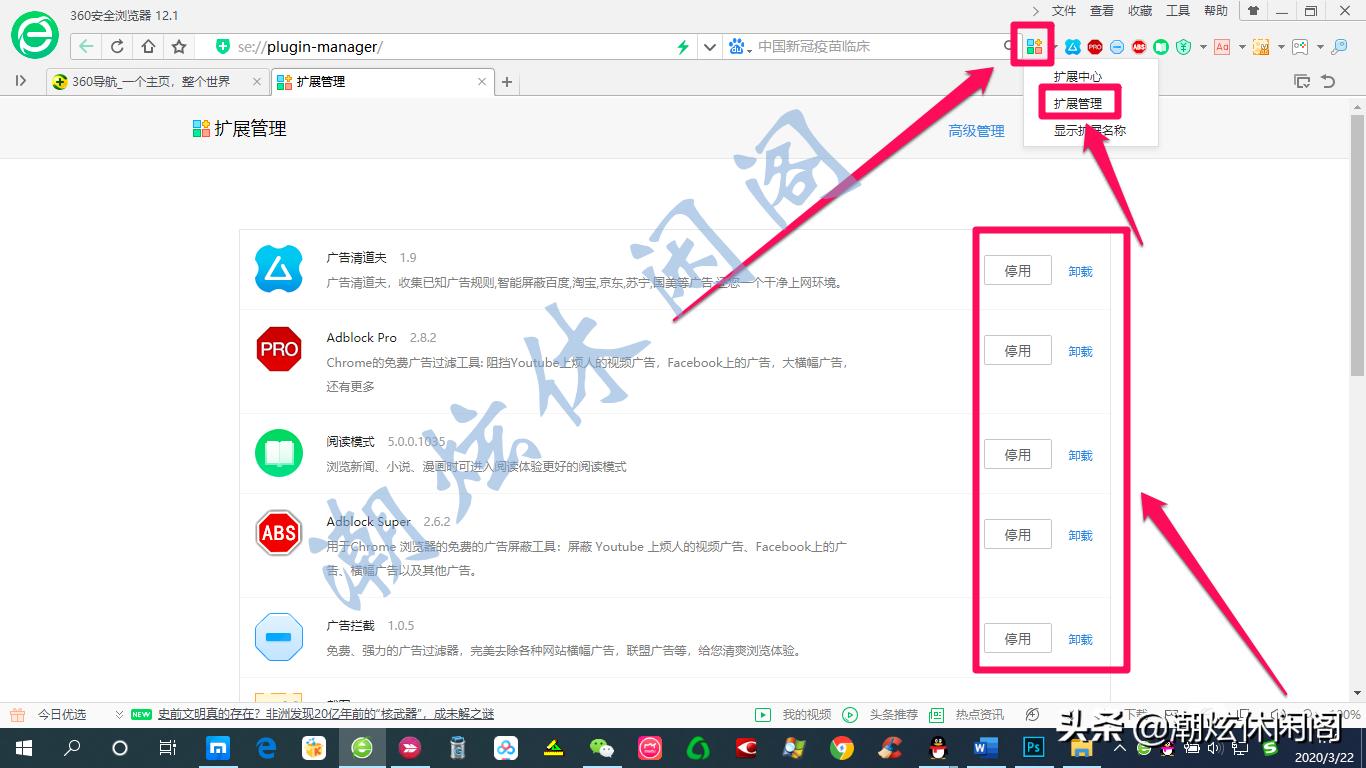This screenshot has height=768, width=1366.
Task: Click the extension manager puzzle icon
Action: 1035,46
